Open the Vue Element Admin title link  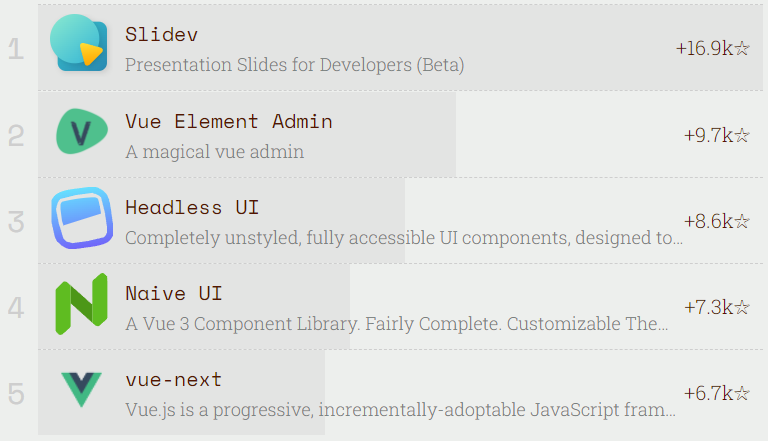229,121
